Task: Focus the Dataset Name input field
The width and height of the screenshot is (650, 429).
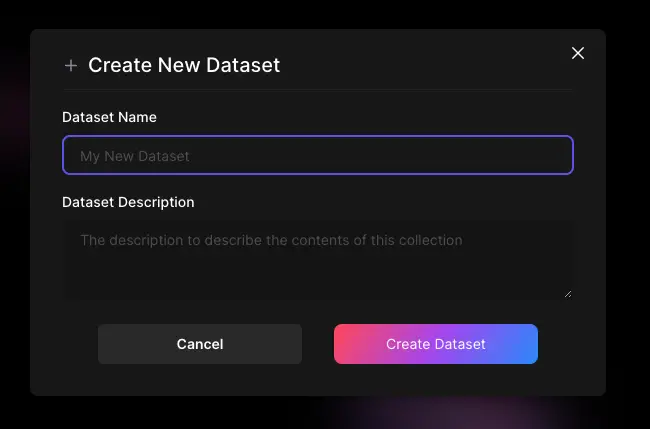Action: tap(318, 155)
